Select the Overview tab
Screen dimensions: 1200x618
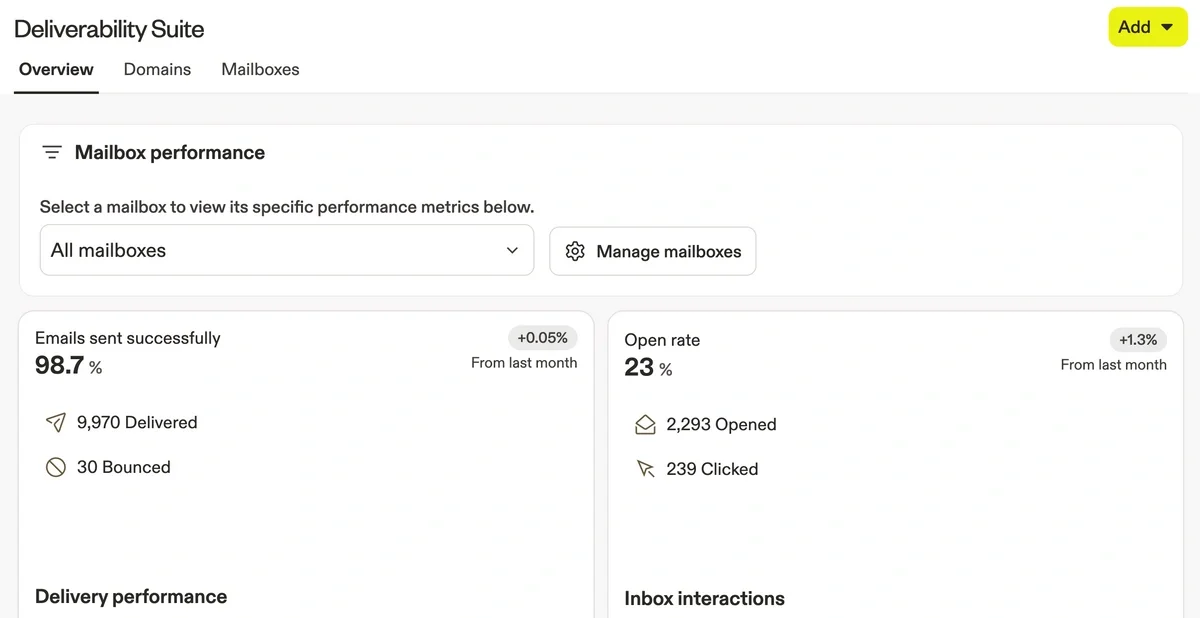56,69
